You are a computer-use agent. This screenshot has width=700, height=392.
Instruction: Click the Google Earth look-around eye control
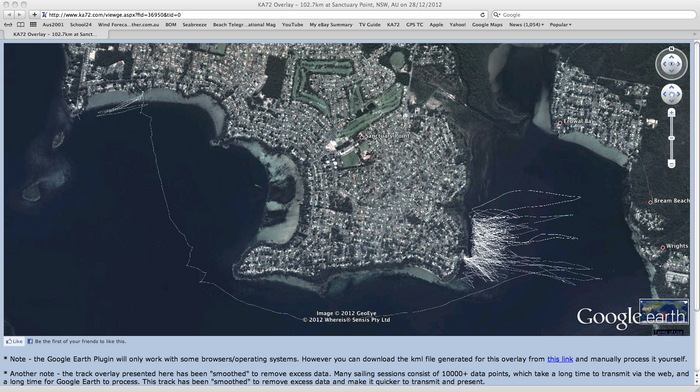[x=671, y=64]
